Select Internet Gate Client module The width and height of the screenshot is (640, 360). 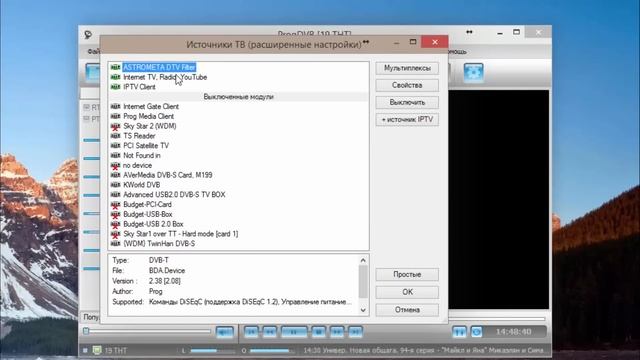[151, 107]
